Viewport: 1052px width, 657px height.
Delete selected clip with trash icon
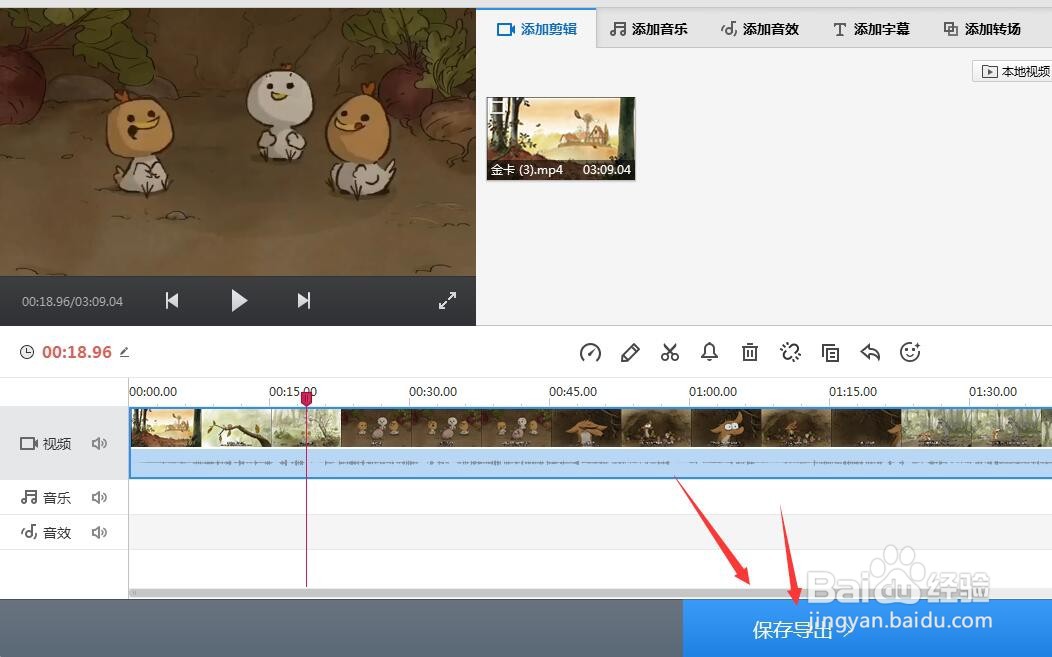(x=750, y=352)
